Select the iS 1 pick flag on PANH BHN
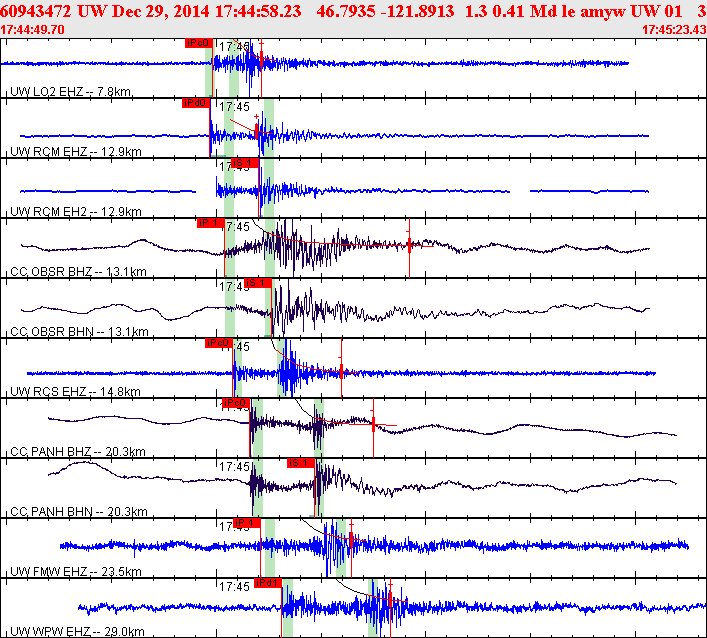 coord(301,463)
